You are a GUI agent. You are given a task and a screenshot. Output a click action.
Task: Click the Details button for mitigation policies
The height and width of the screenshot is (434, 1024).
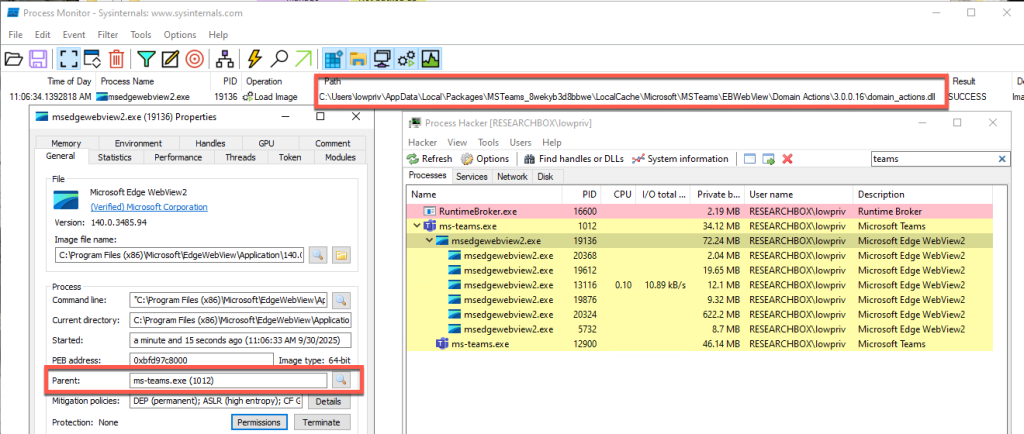click(x=329, y=401)
